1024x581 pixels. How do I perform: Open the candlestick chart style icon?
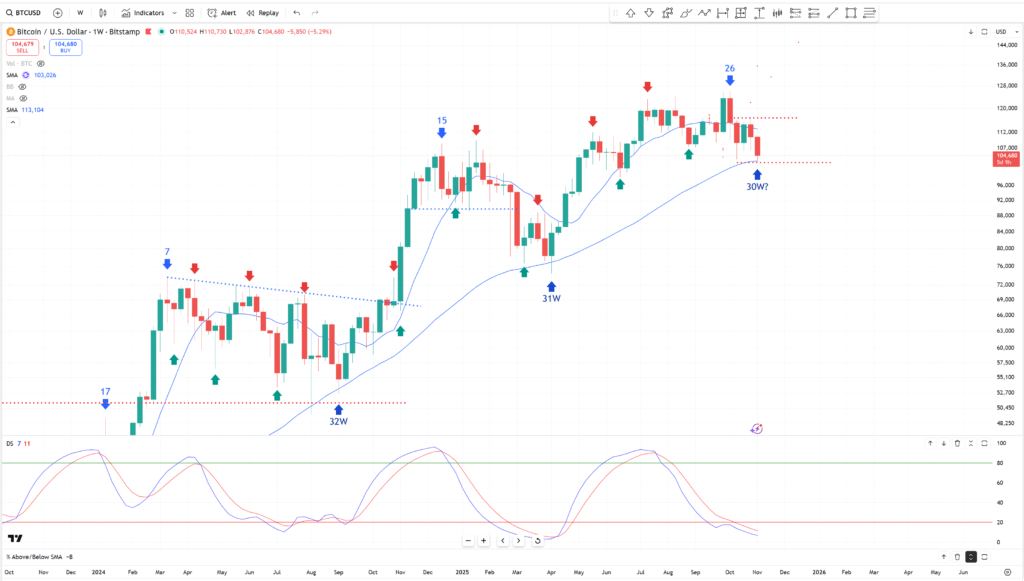(x=101, y=13)
